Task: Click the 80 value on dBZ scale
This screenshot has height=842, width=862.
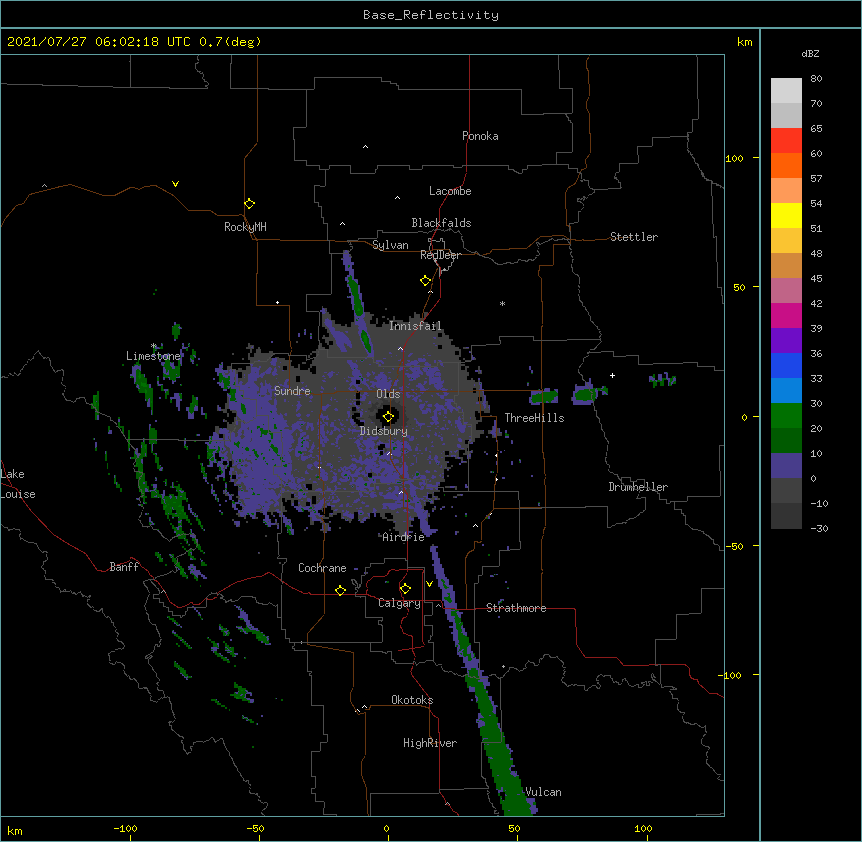Action: pos(816,79)
